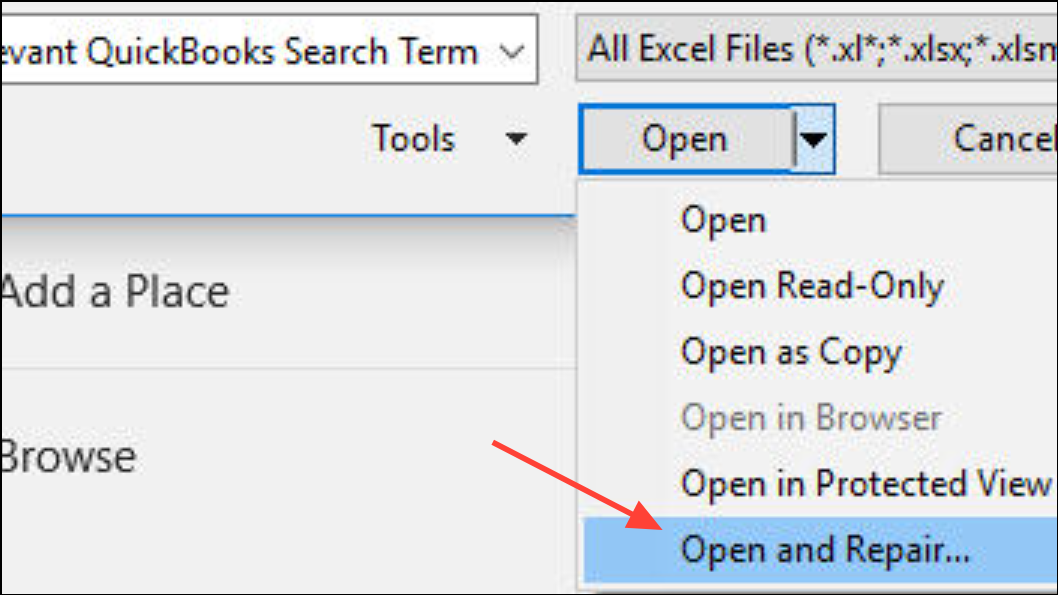The width and height of the screenshot is (1058, 595).
Task: Click inside the file name text field
Action: click(x=240, y=52)
